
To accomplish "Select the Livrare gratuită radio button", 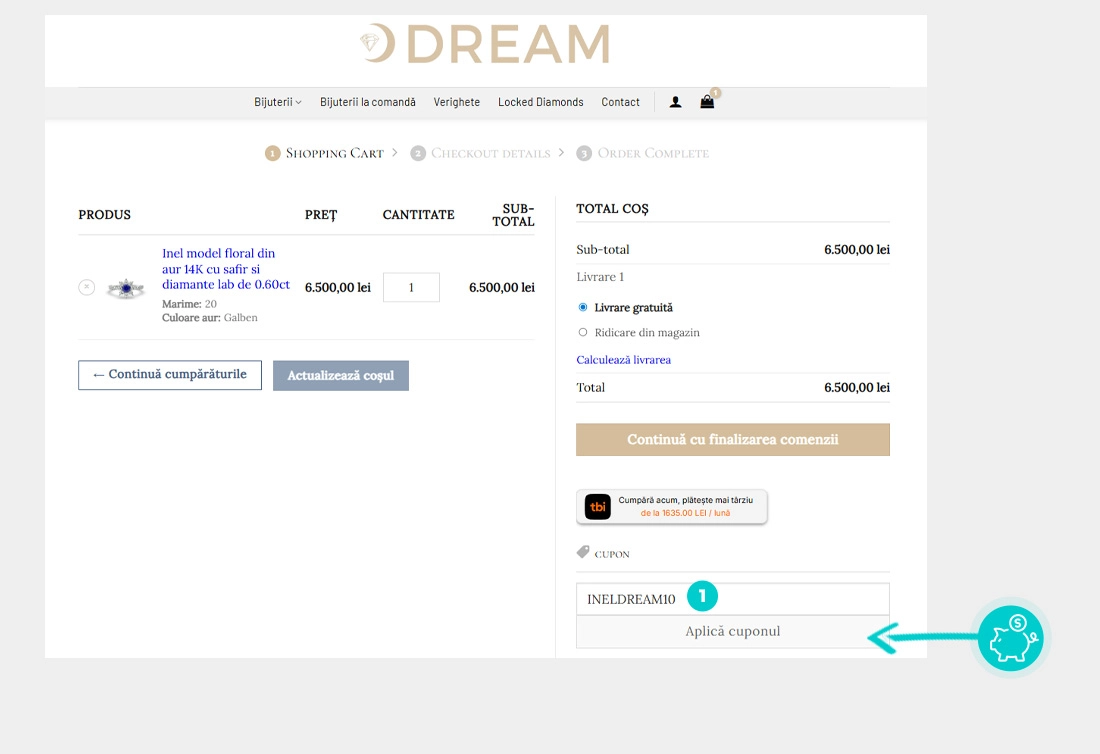I will coord(583,307).
